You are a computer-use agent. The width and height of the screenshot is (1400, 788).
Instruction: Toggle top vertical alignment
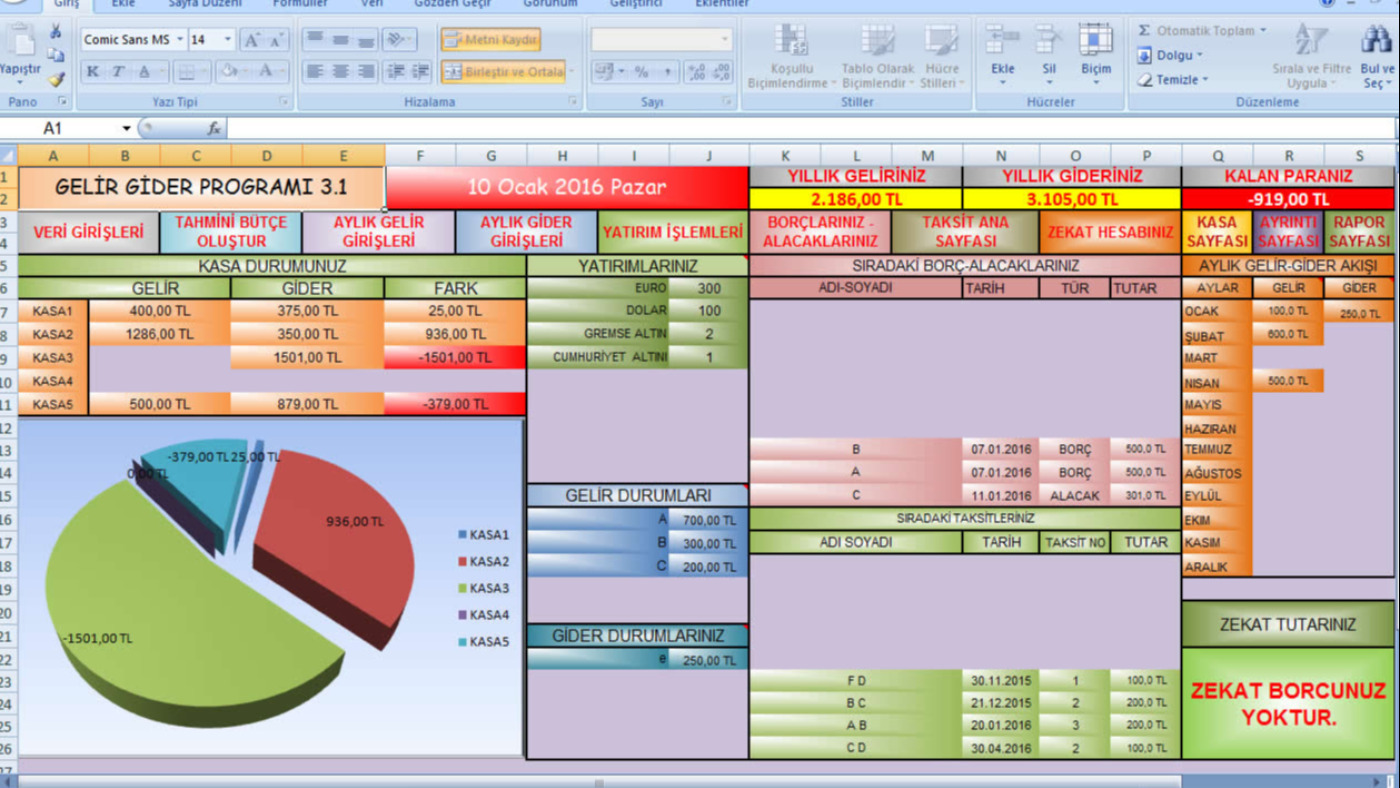coord(315,40)
